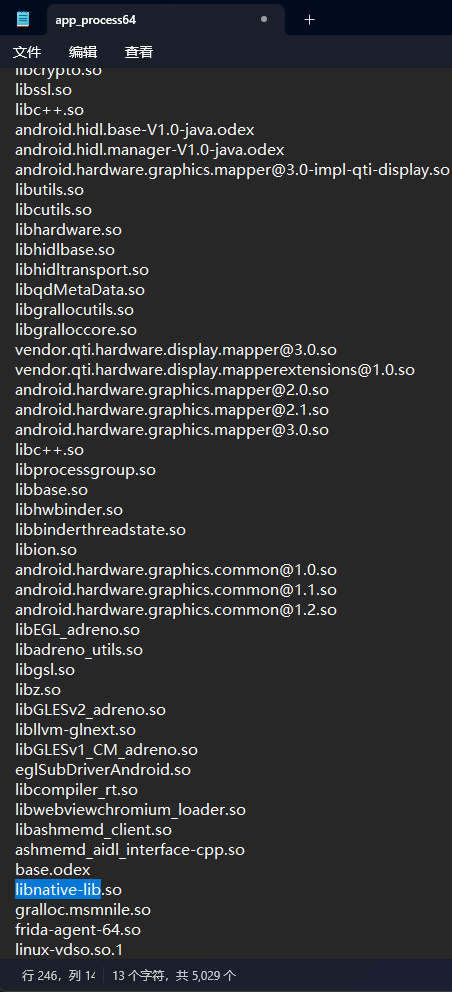Click the libhwbinder.so line
This screenshot has height=992, width=452.
(69, 510)
